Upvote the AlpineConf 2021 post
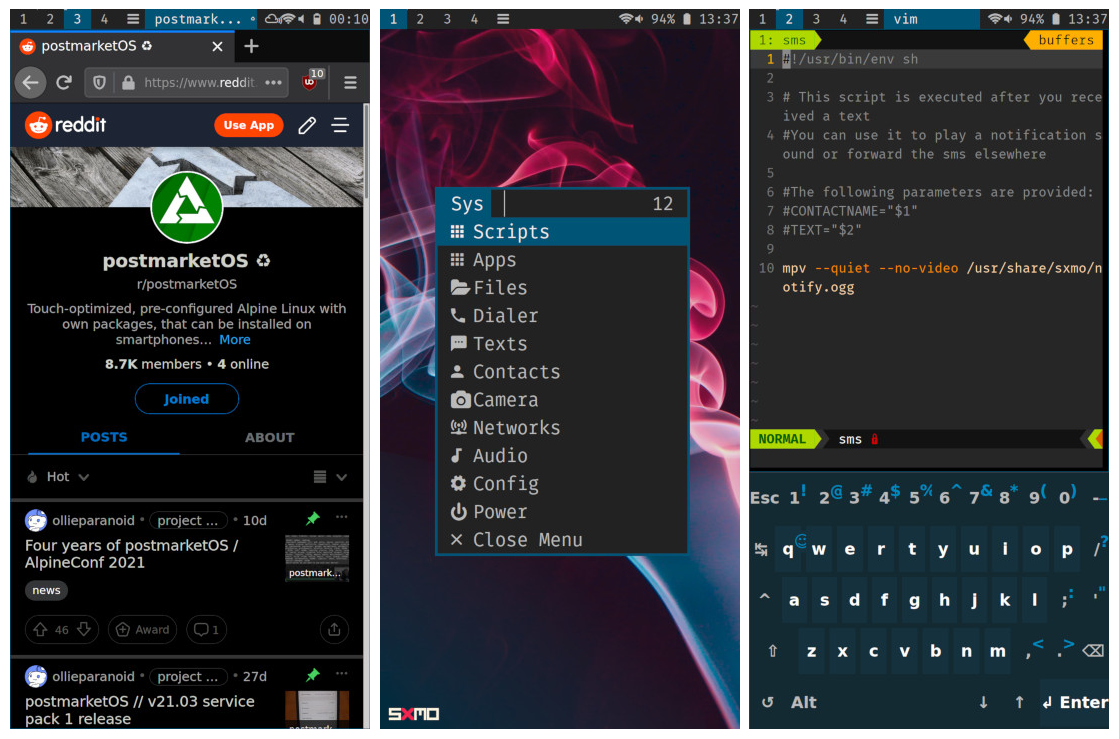This screenshot has height=739, width=1119. point(41,630)
